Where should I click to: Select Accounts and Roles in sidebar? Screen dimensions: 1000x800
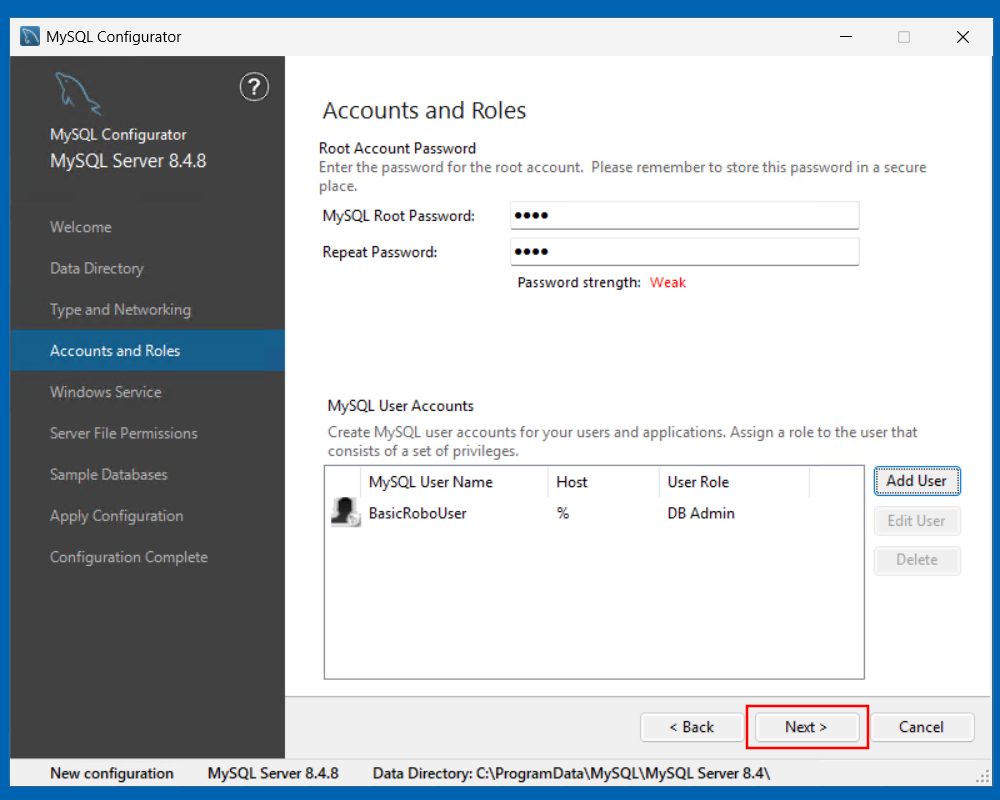pyautogui.click(x=147, y=351)
